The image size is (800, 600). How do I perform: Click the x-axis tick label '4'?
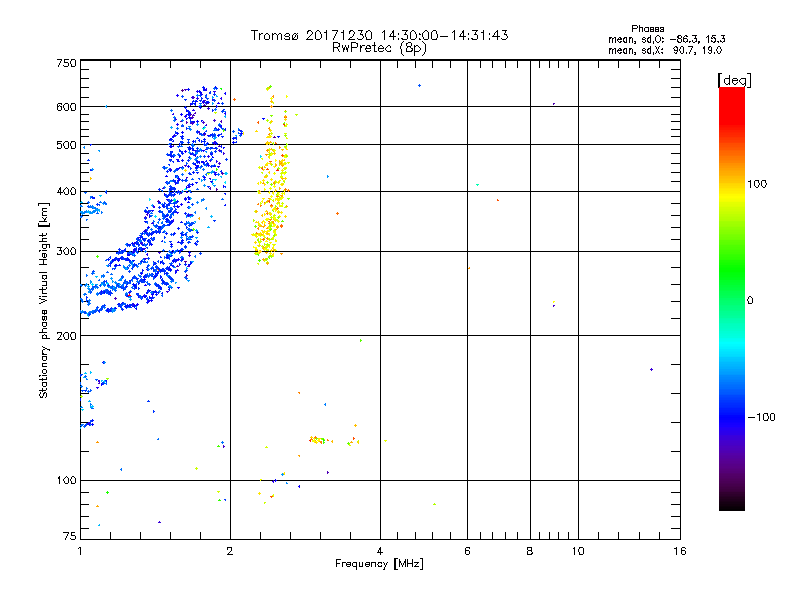coord(380,551)
